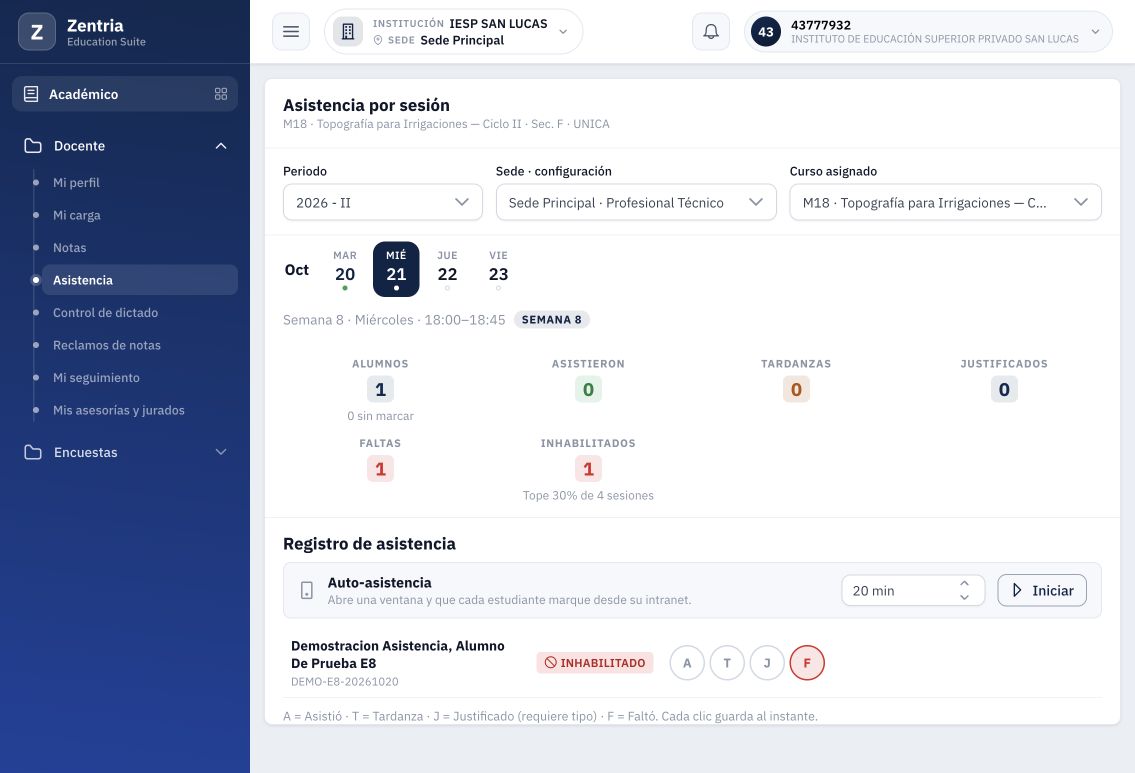Select the Asistencia sidebar item

coord(140,280)
